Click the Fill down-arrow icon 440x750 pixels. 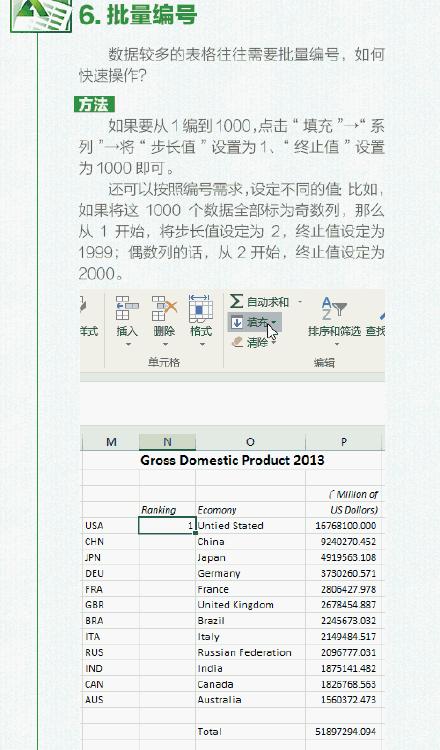pos(237,322)
